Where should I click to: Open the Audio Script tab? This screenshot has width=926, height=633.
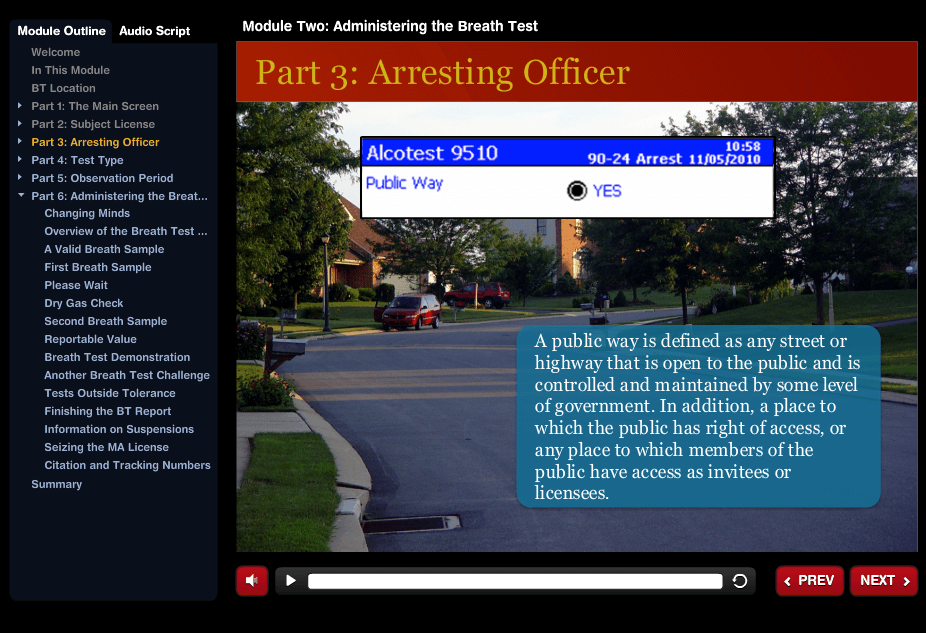(x=155, y=31)
